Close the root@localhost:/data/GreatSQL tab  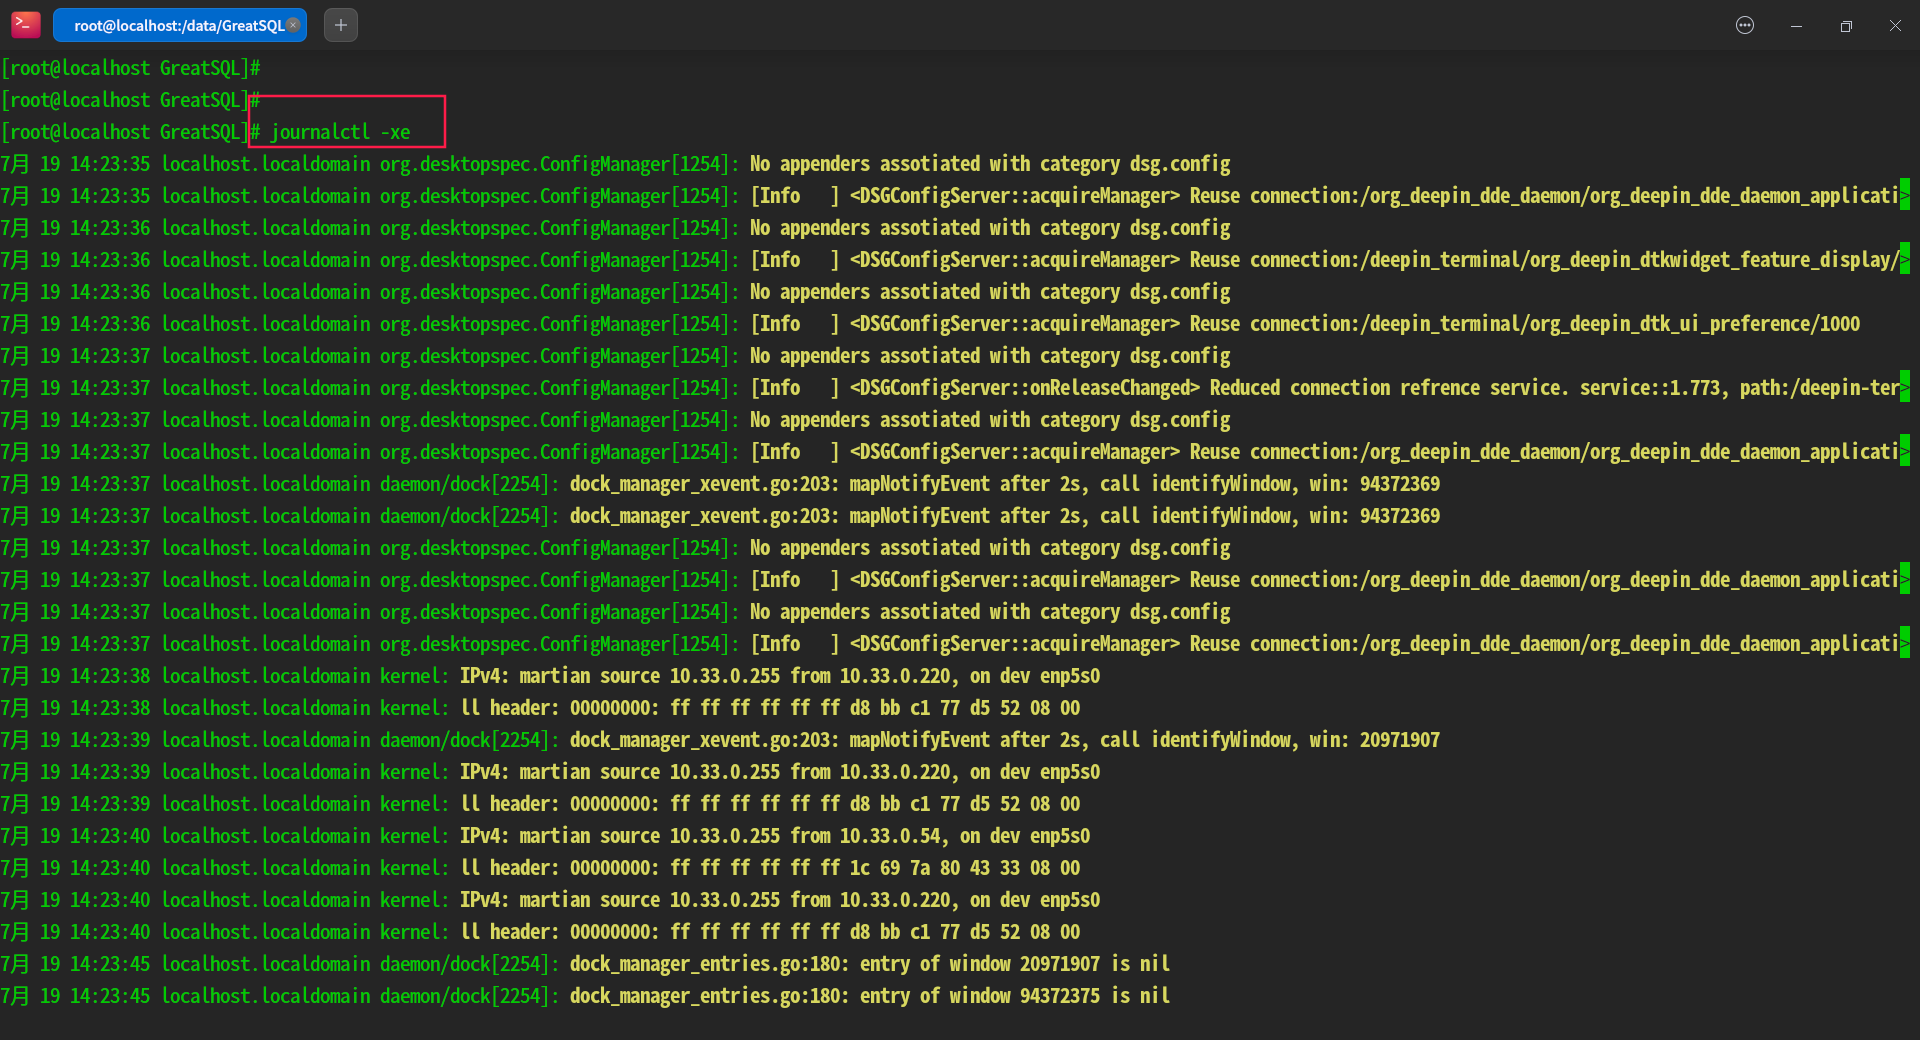293,25
